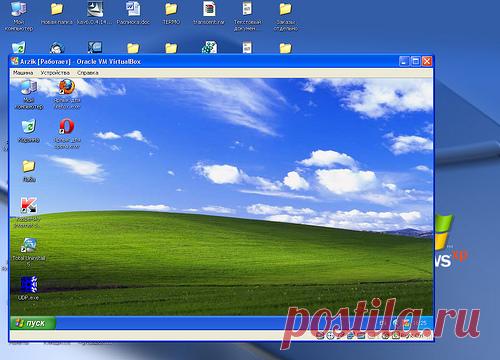The width and height of the screenshot is (500, 360).
Task: Maximize the Arzik VirtualBox window
Action: (416, 61)
